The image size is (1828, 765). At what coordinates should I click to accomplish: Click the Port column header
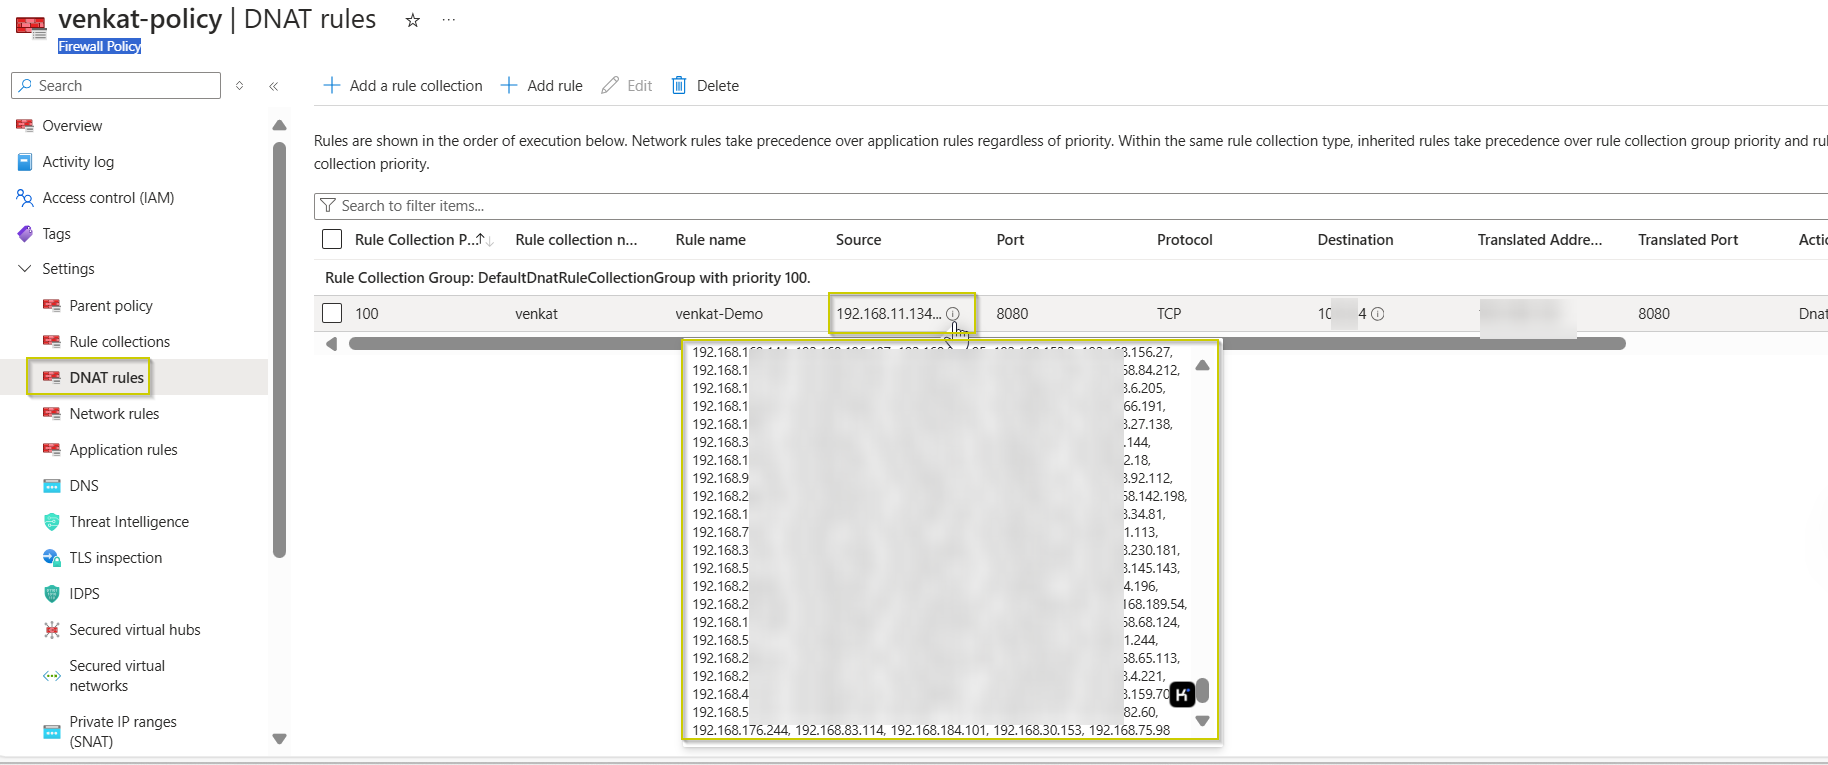(1010, 240)
